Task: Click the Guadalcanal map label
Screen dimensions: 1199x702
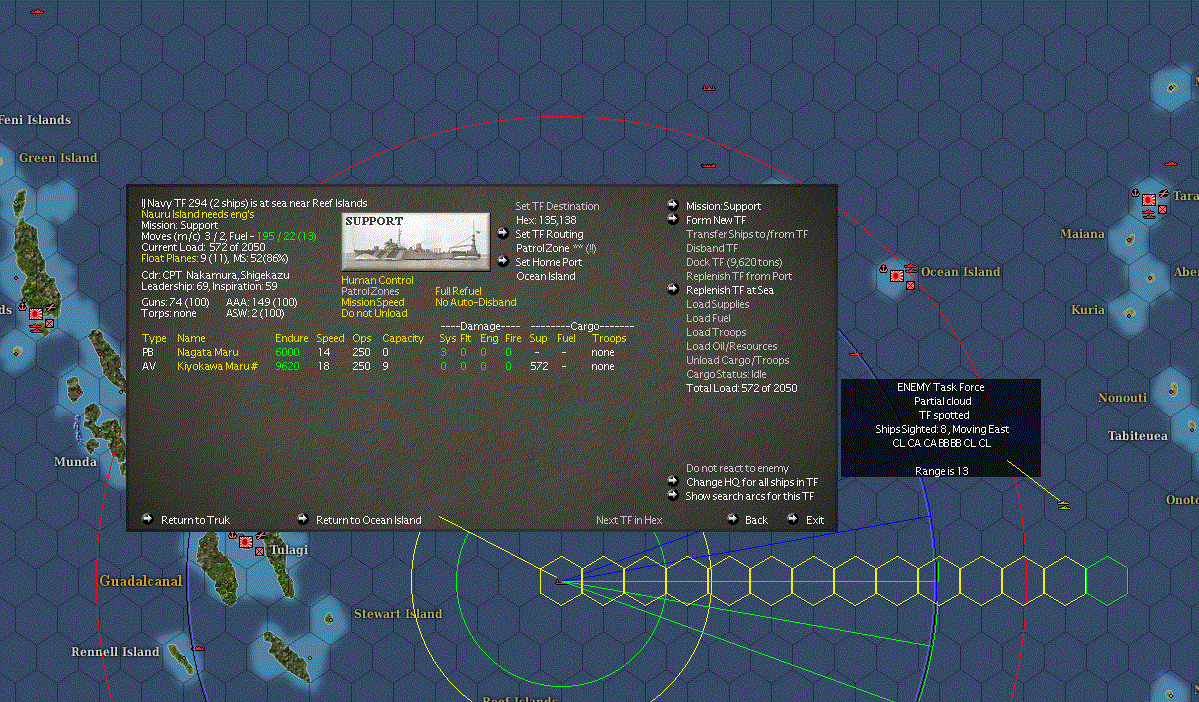Action: pyautogui.click(x=141, y=581)
